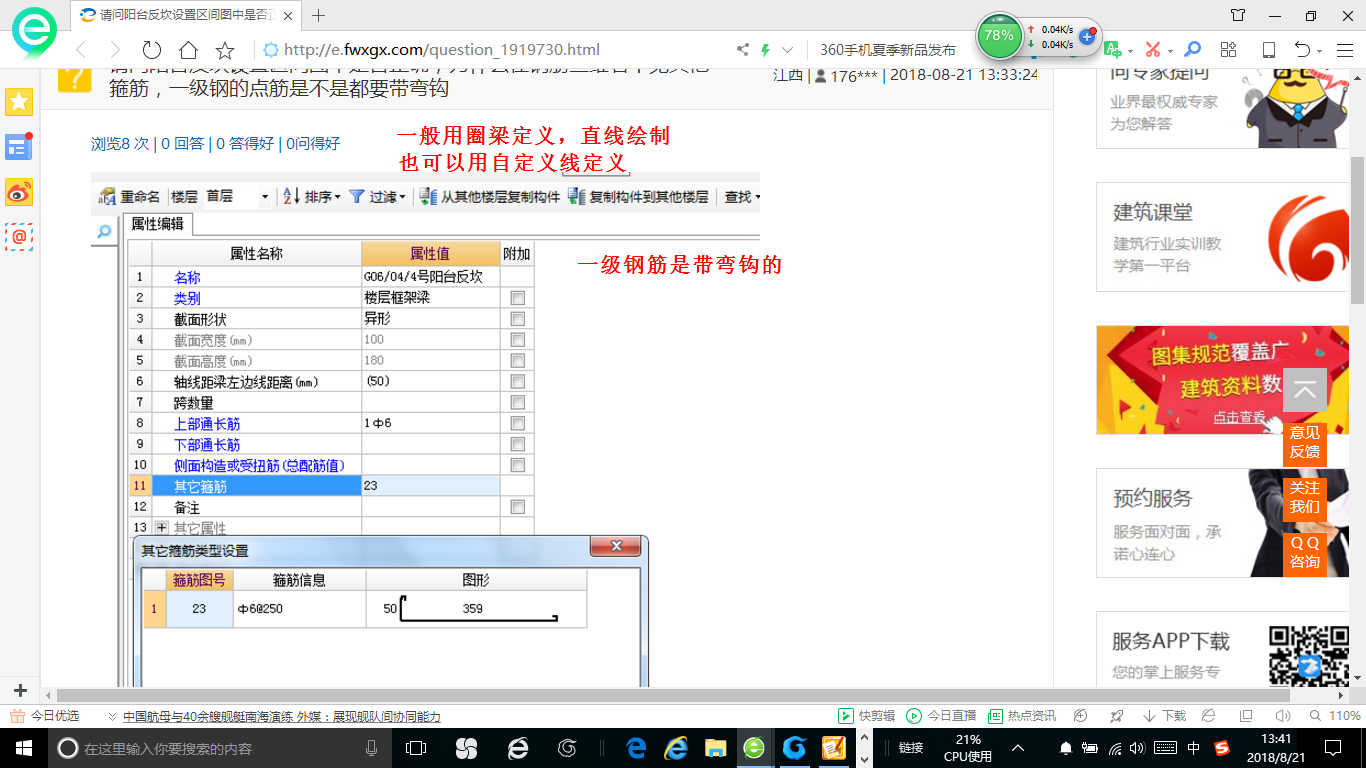Screen dimensions: 1366x768
Task: Open 快剪辑 in the status bar
Action: pos(868,716)
